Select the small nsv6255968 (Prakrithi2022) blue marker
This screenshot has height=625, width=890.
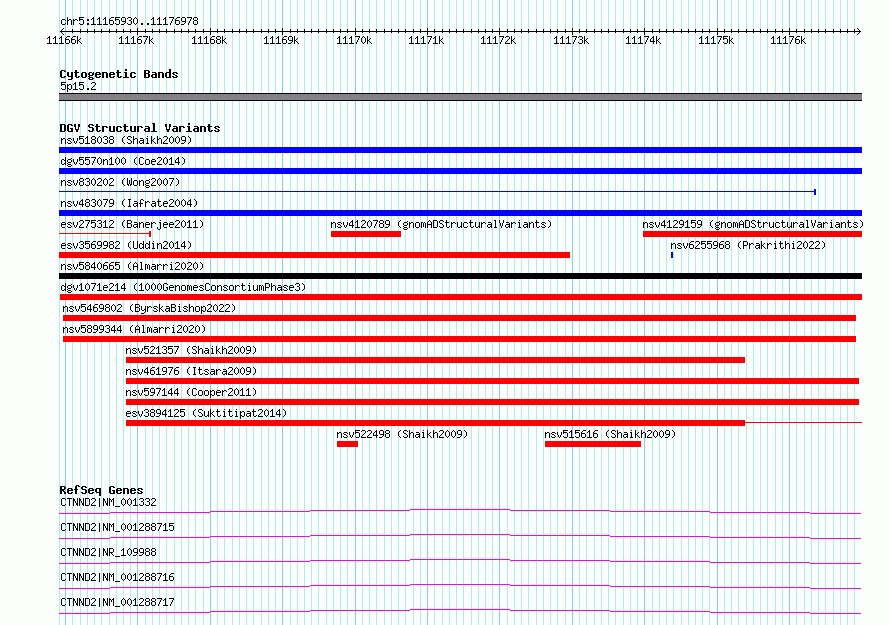tap(672, 255)
